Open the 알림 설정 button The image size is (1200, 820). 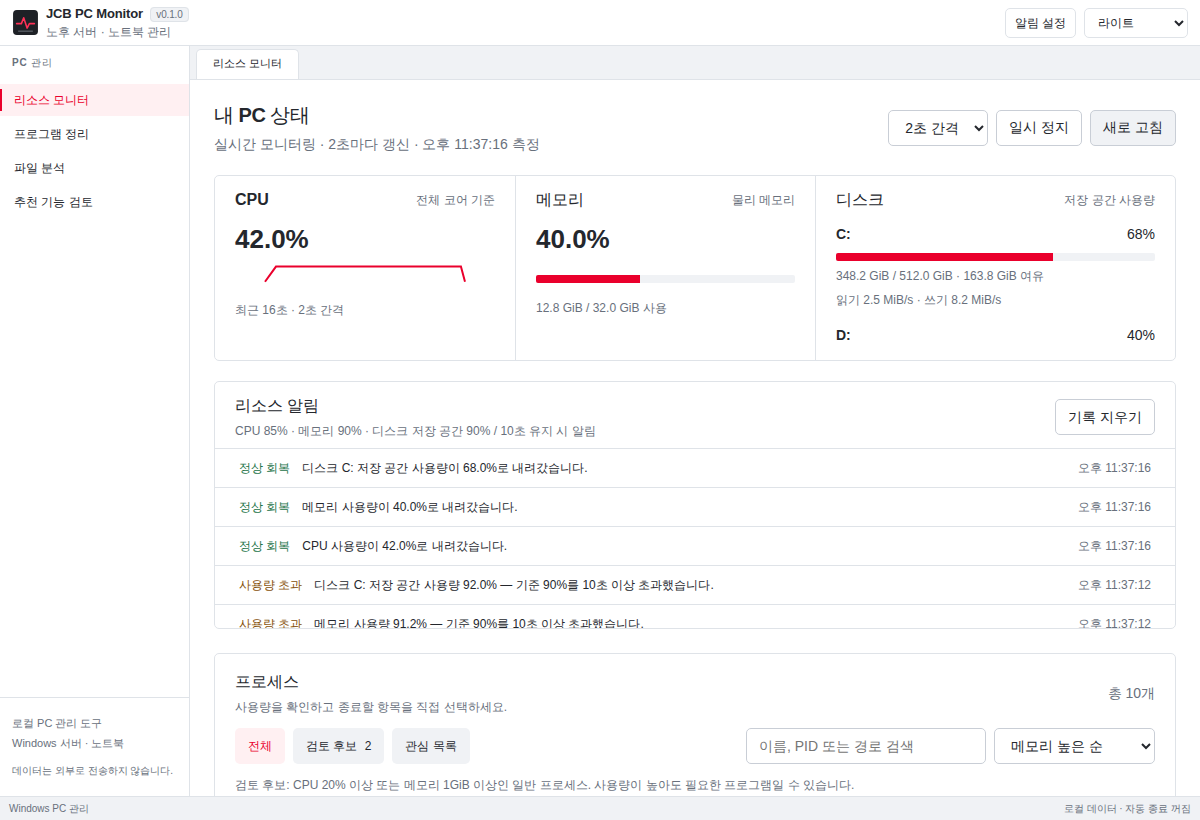1040,23
